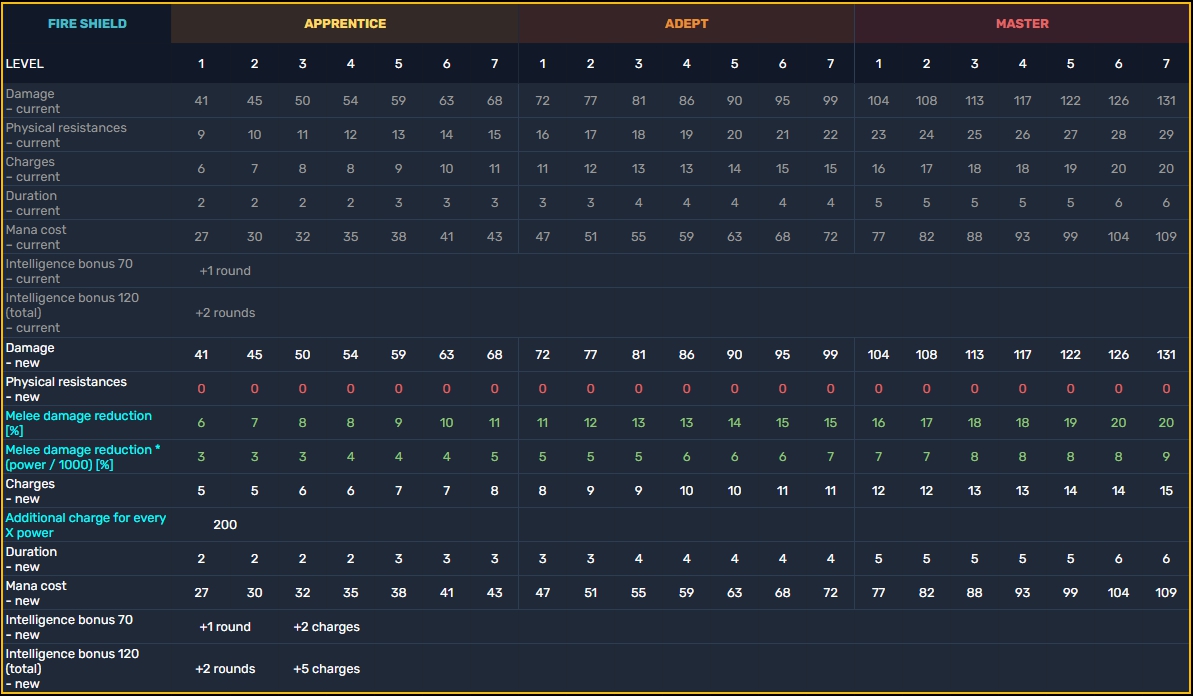Select level 1 header under Master
The height and width of the screenshot is (696, 1193).
click(879, 64)
